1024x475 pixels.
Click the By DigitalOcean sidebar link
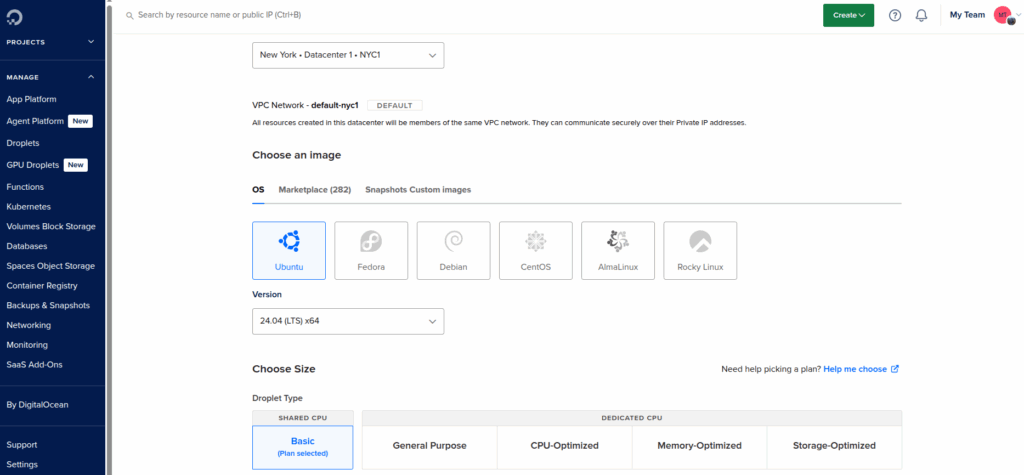[x=37, y=404]
